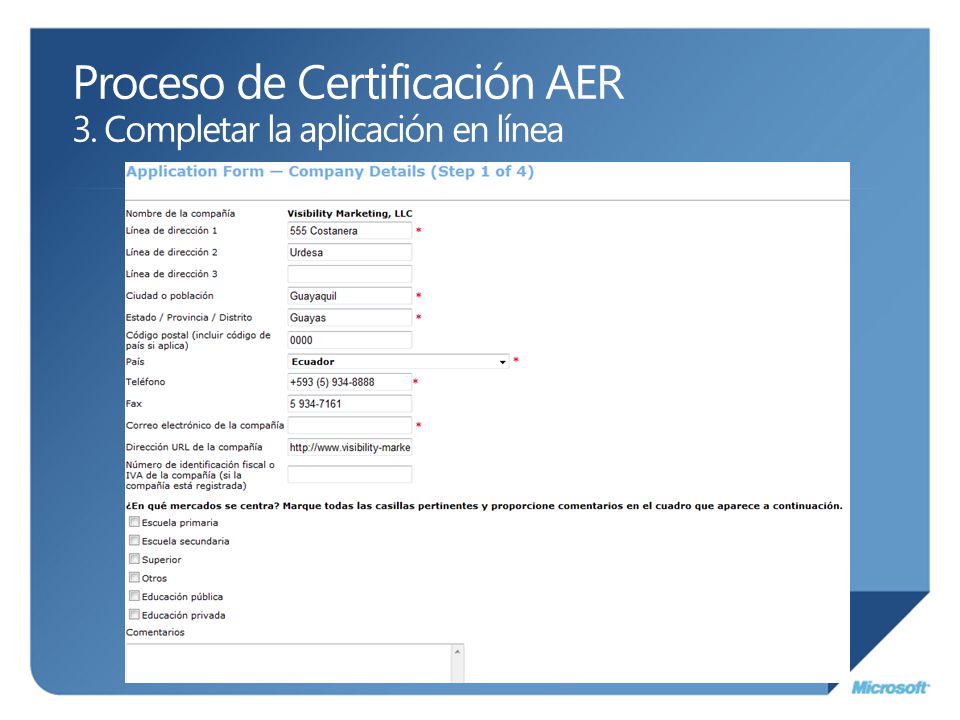Screen dimensions: 960x720
Task: Click the Línea de dirección 1 field
Action: pos(350,231)
